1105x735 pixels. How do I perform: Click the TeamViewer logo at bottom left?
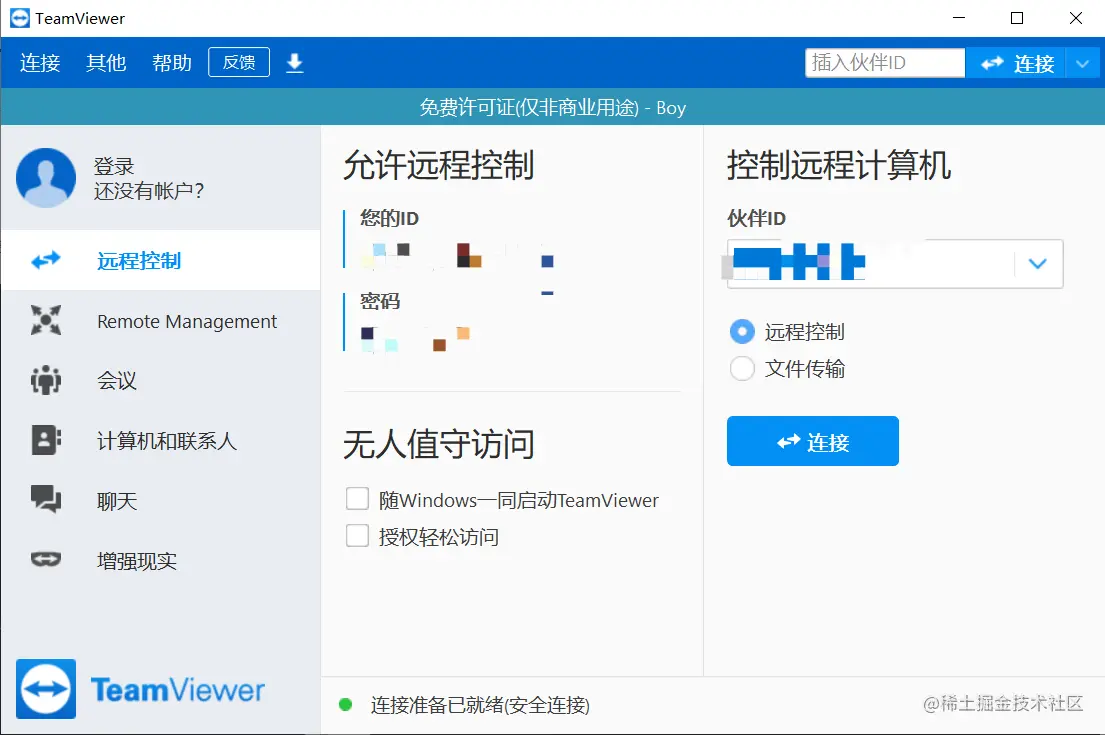[x=140, y=689]
